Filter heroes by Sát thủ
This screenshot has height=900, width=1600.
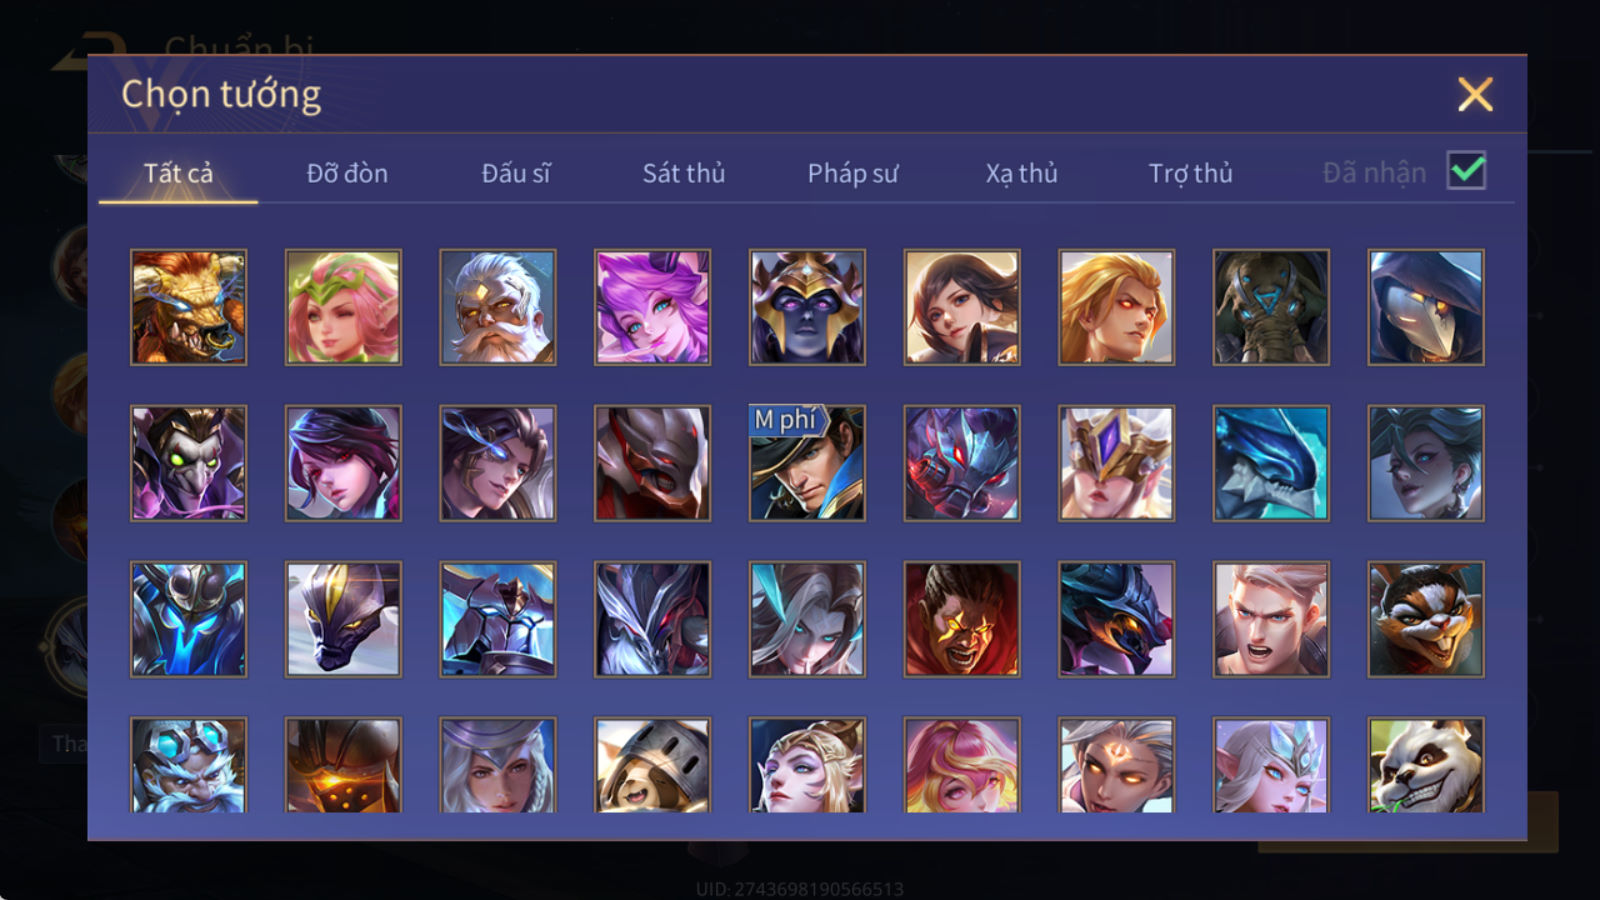click(x=684, y=173)
